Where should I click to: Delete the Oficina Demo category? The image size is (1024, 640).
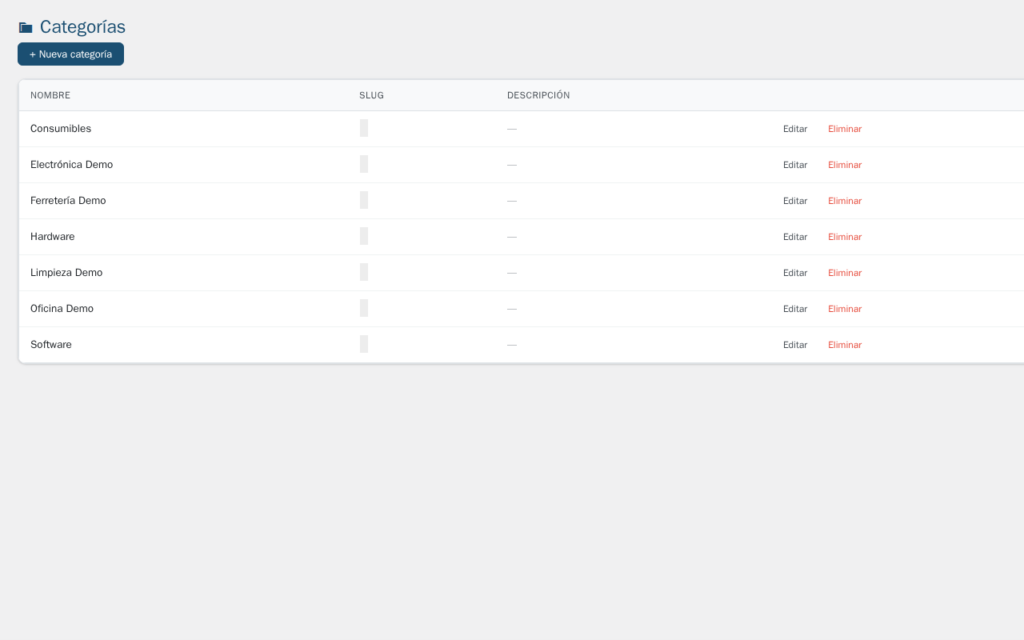click(844, 308)
